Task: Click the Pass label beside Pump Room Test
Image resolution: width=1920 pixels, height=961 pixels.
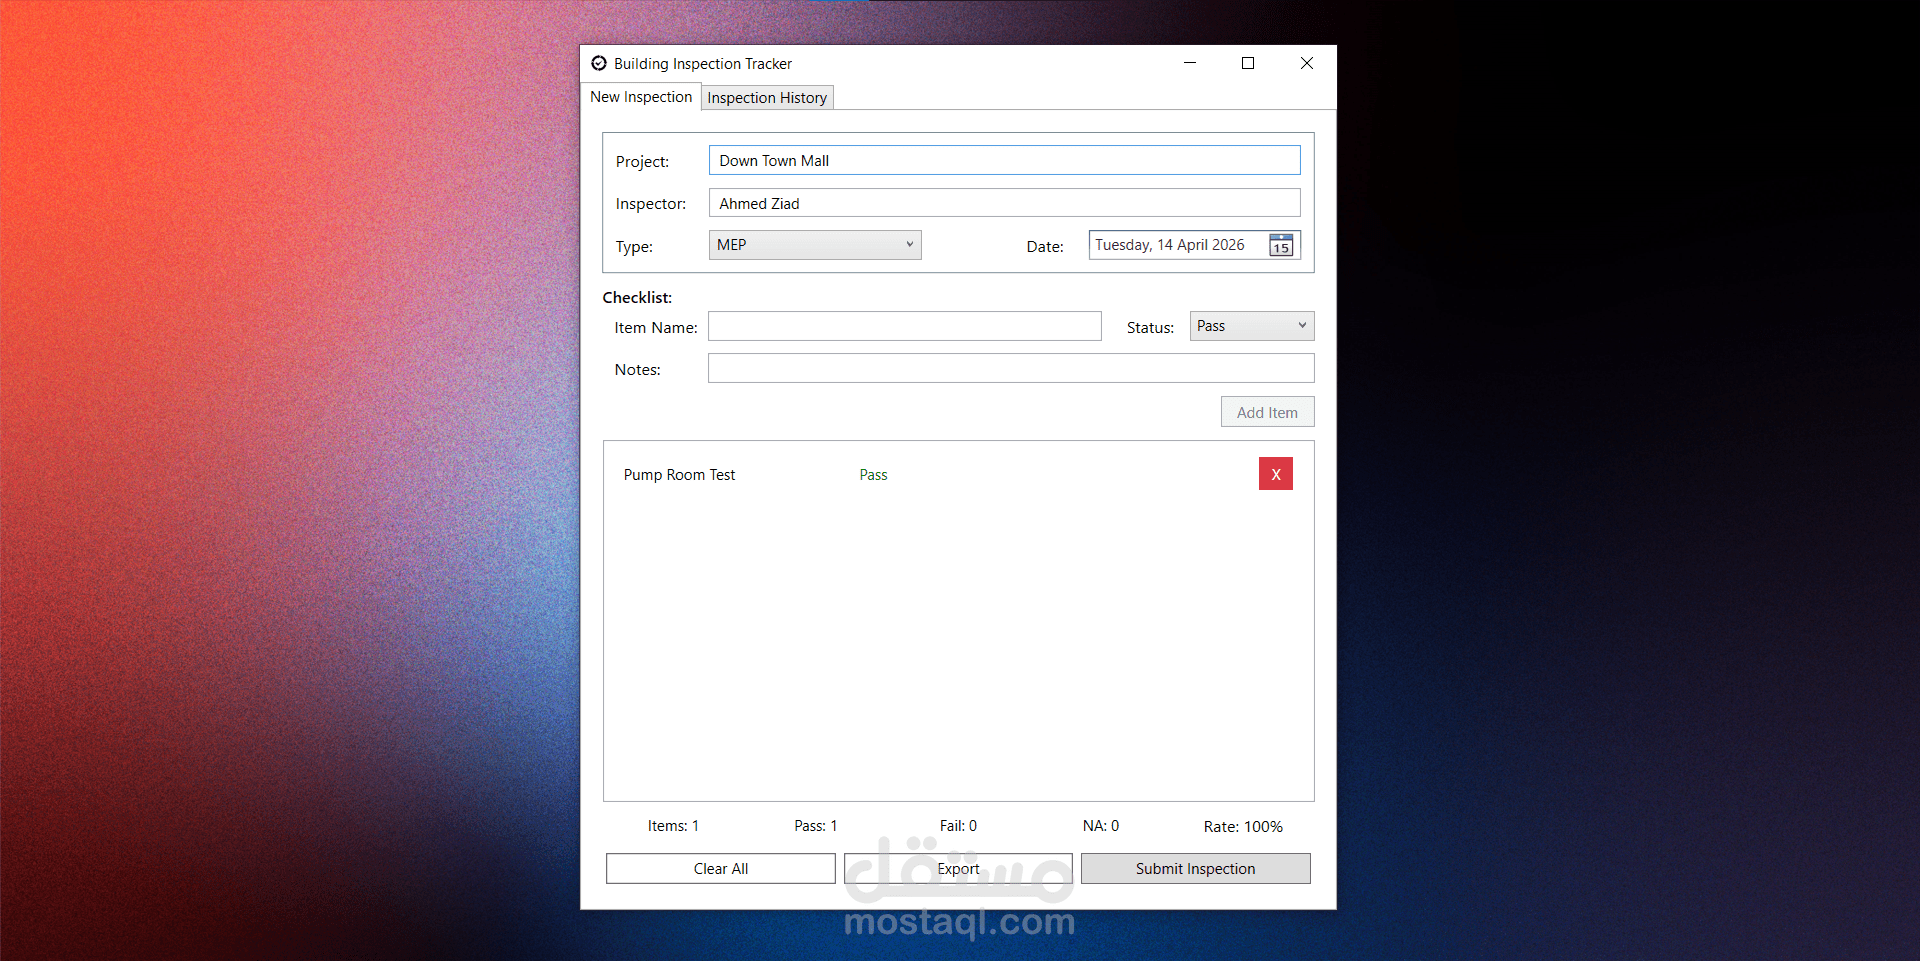Action: pos(873,474)
